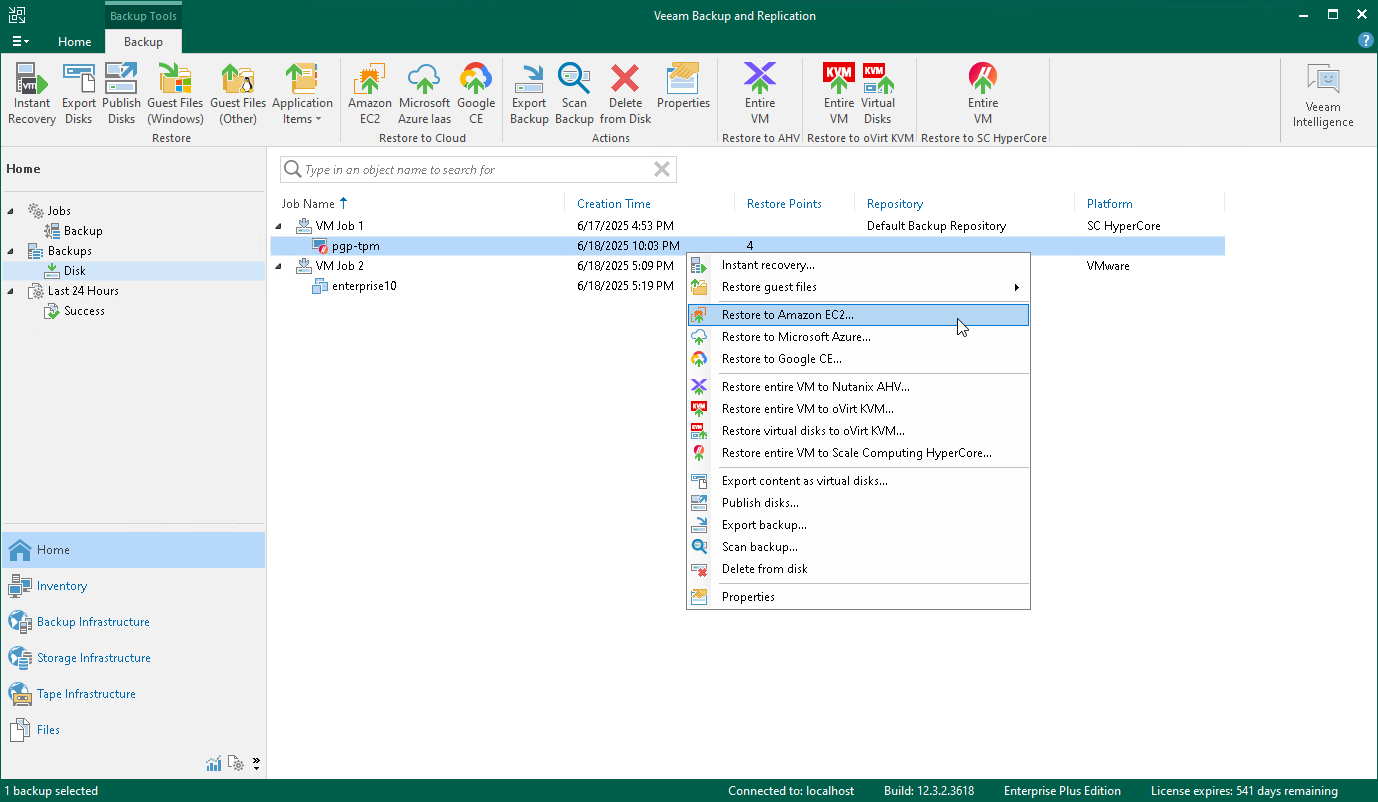Viewport: 1378px width, 802px height.
Task: Open Guest Files (Windows) restore
Action: (x=175, y=93)
